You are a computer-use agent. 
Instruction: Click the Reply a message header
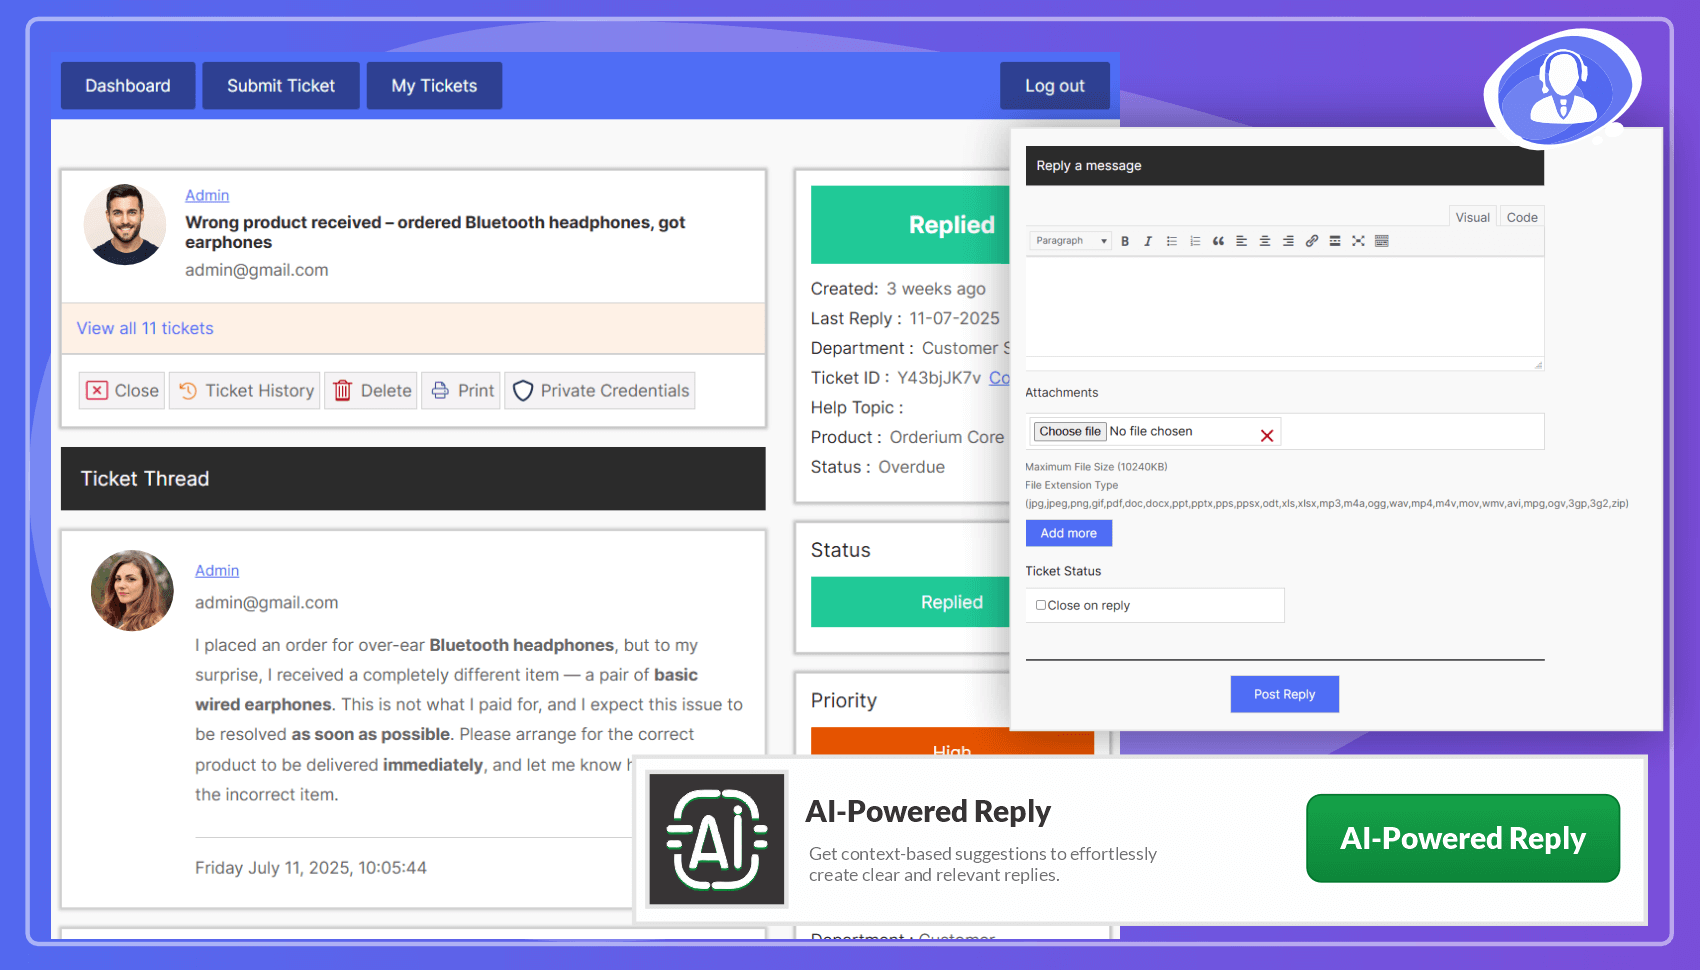click(x=1285, y=166)
